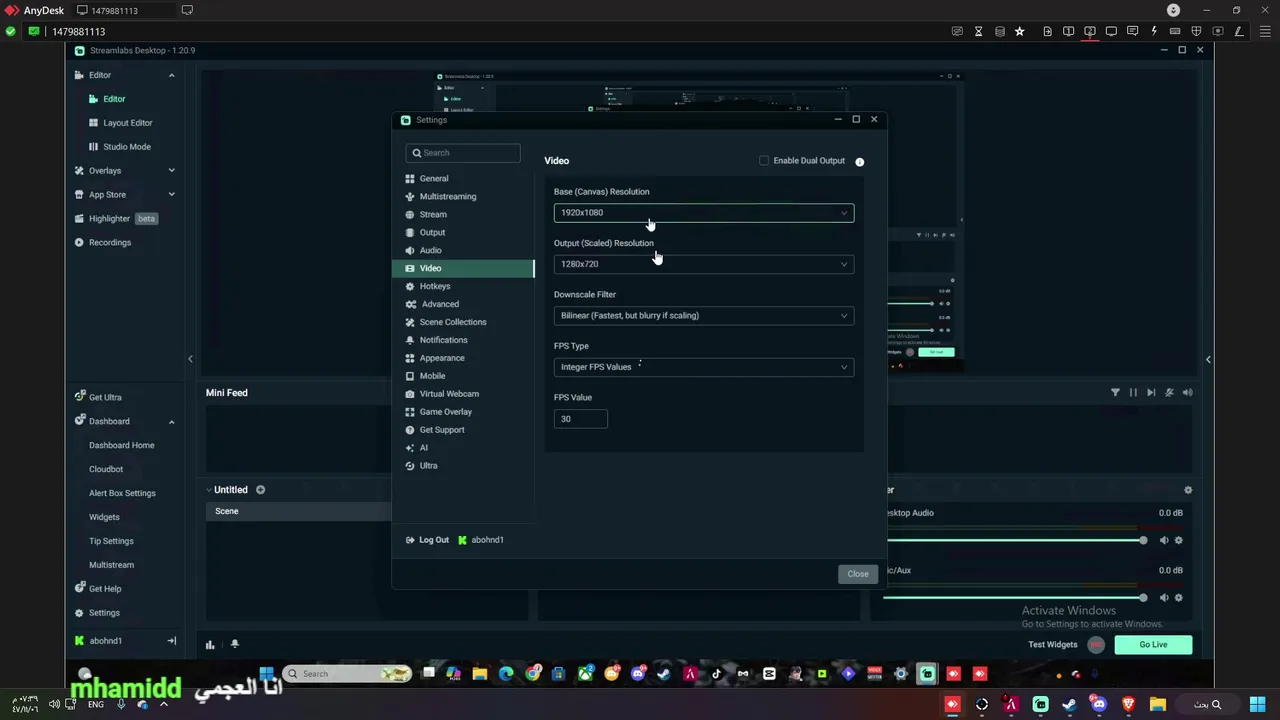Image resolution: width=1280 pixels, height=720 pixels.
Task: Add a scene collection with plus icon
Action: [x=260, y=490]
